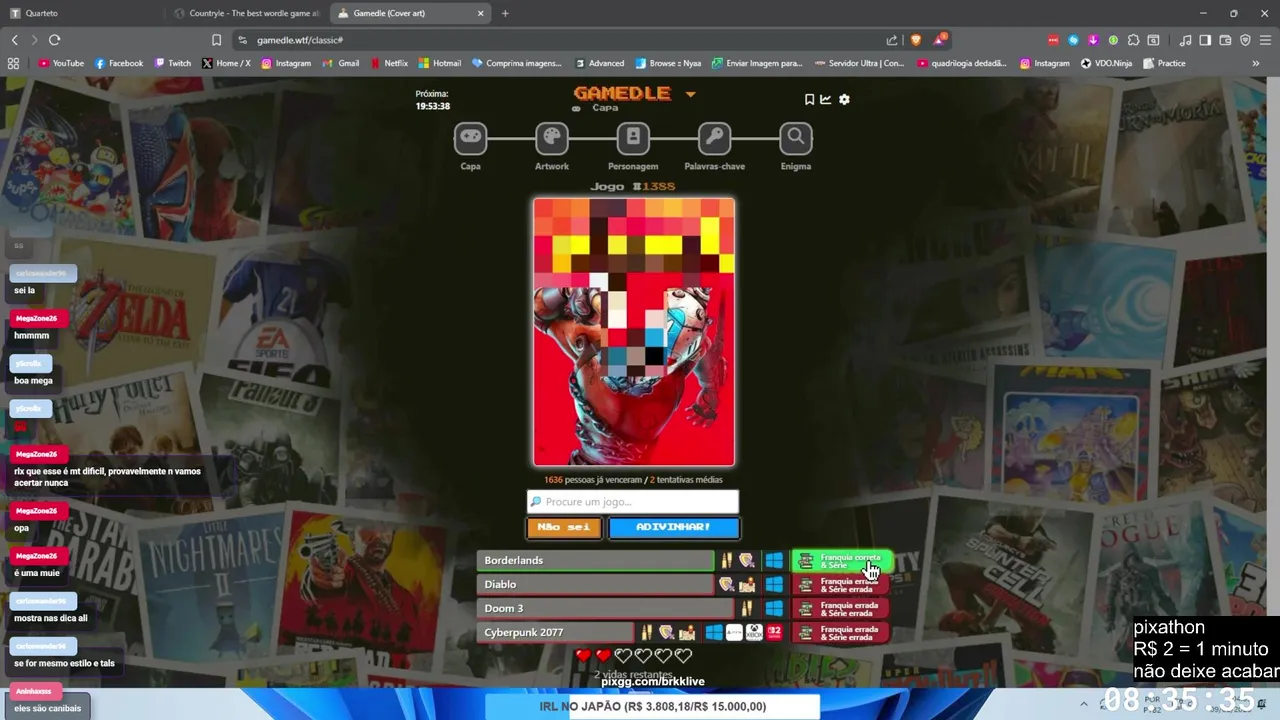Click the Windows platform icon in Borderlands row
Screen dimensions: 1280x720
click(774, 560)
